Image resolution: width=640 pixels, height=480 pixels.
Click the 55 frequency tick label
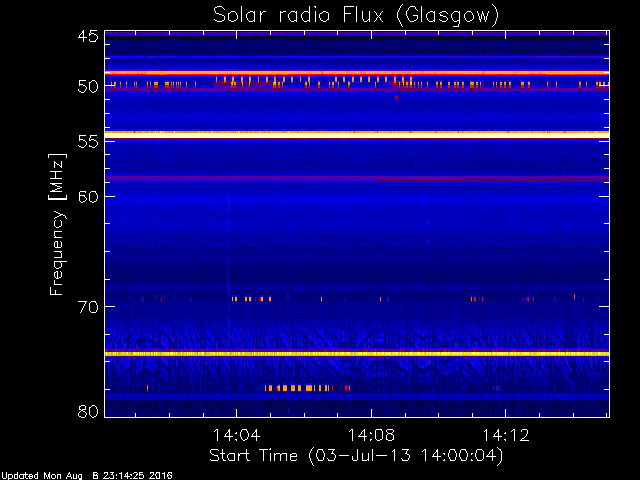pos(88,142)
